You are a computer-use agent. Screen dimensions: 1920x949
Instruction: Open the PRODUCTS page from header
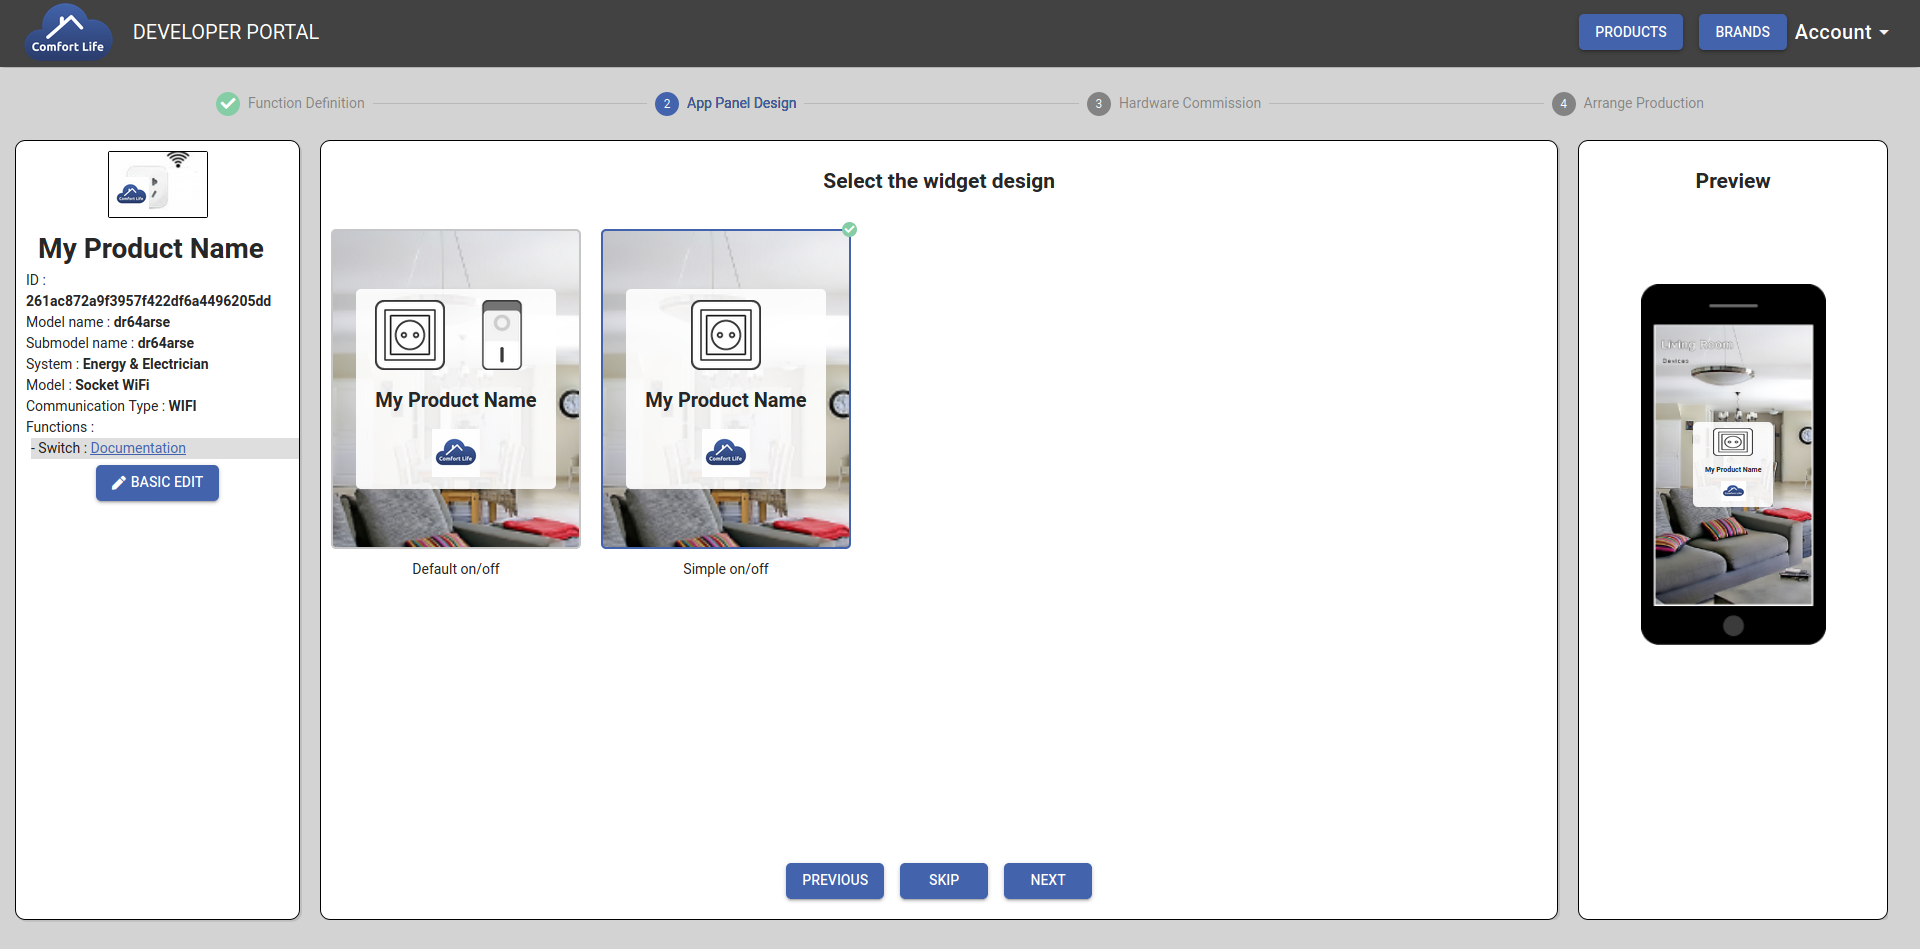(x=1630, y=32)
